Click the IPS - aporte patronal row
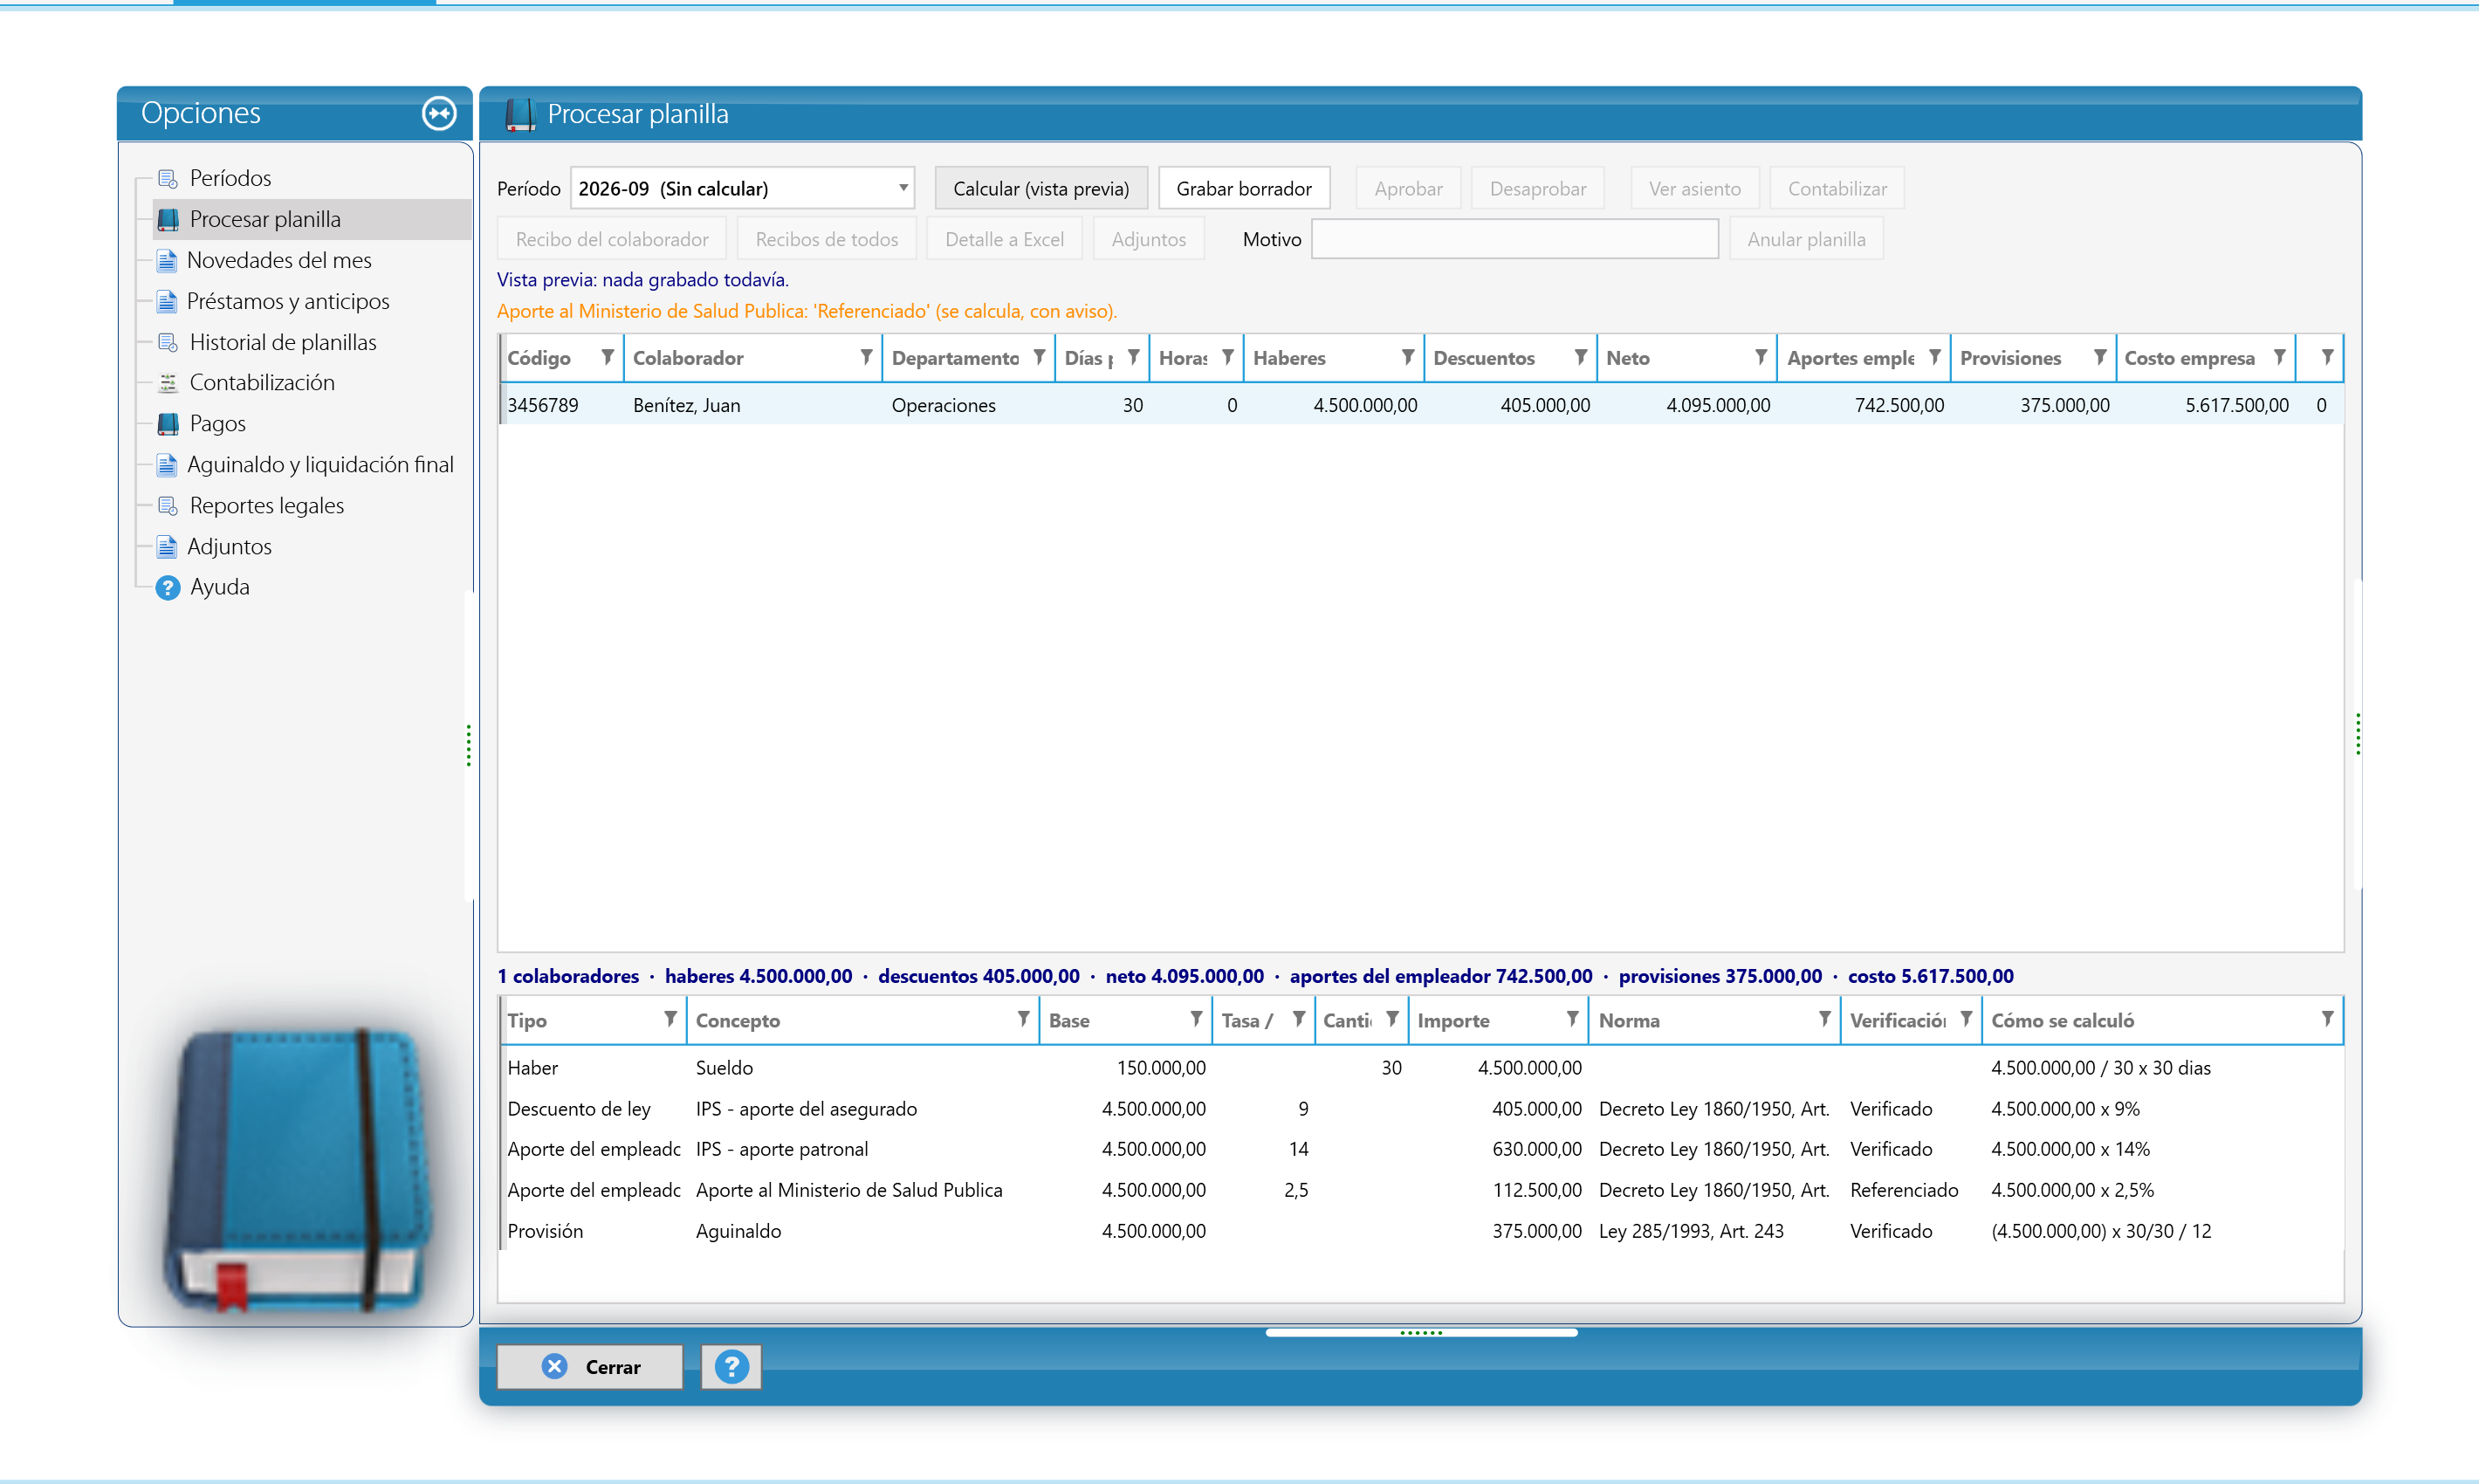This screenshot has height=1484, width=2479. point(1420,1149)
